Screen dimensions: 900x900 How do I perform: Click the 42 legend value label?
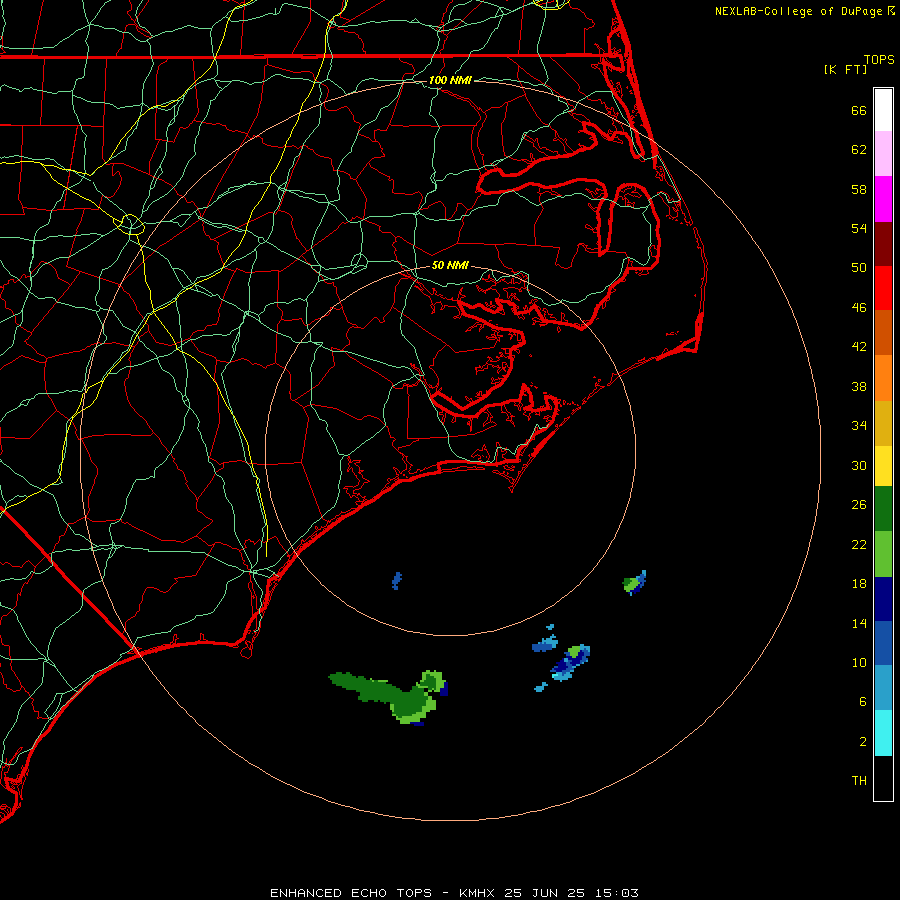(x=859, y=347)
